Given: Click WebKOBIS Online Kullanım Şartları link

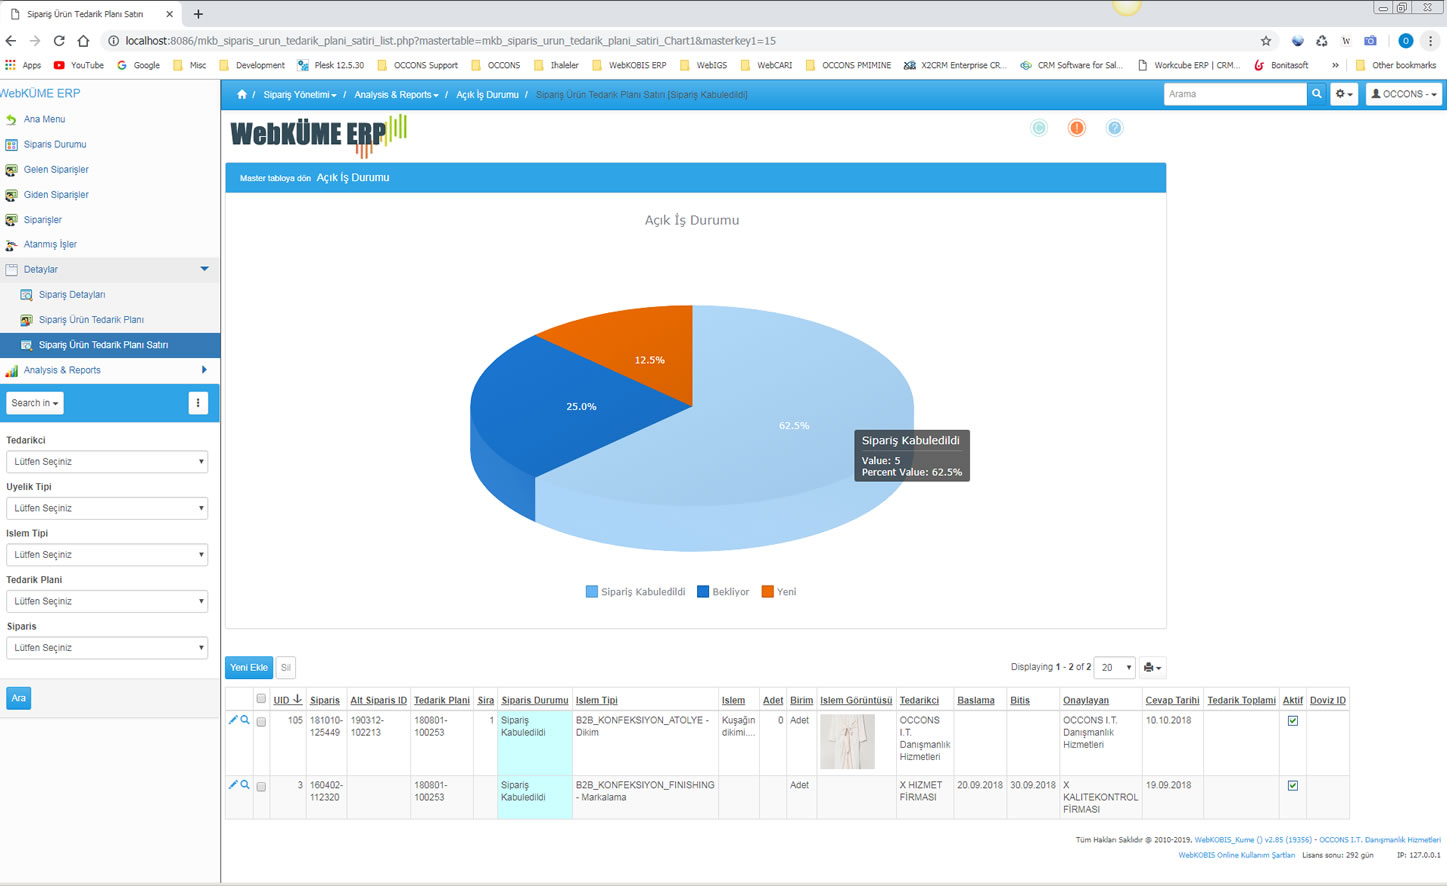Looking at the screenshot, I should [1236, 856].
